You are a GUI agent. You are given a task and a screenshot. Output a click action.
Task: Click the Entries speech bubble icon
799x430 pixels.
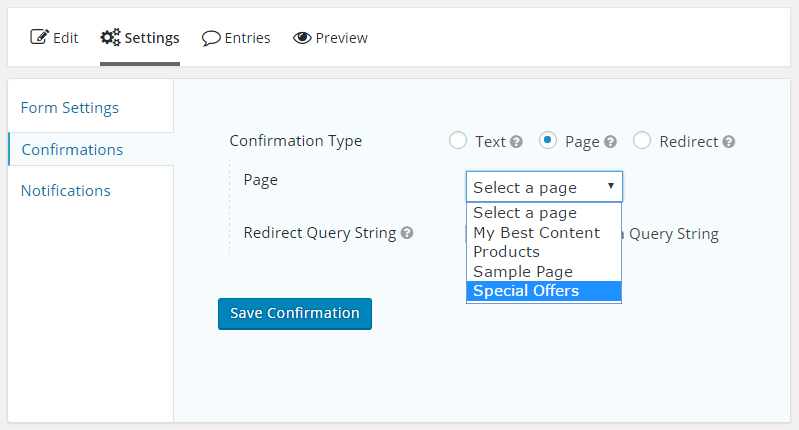211,38
